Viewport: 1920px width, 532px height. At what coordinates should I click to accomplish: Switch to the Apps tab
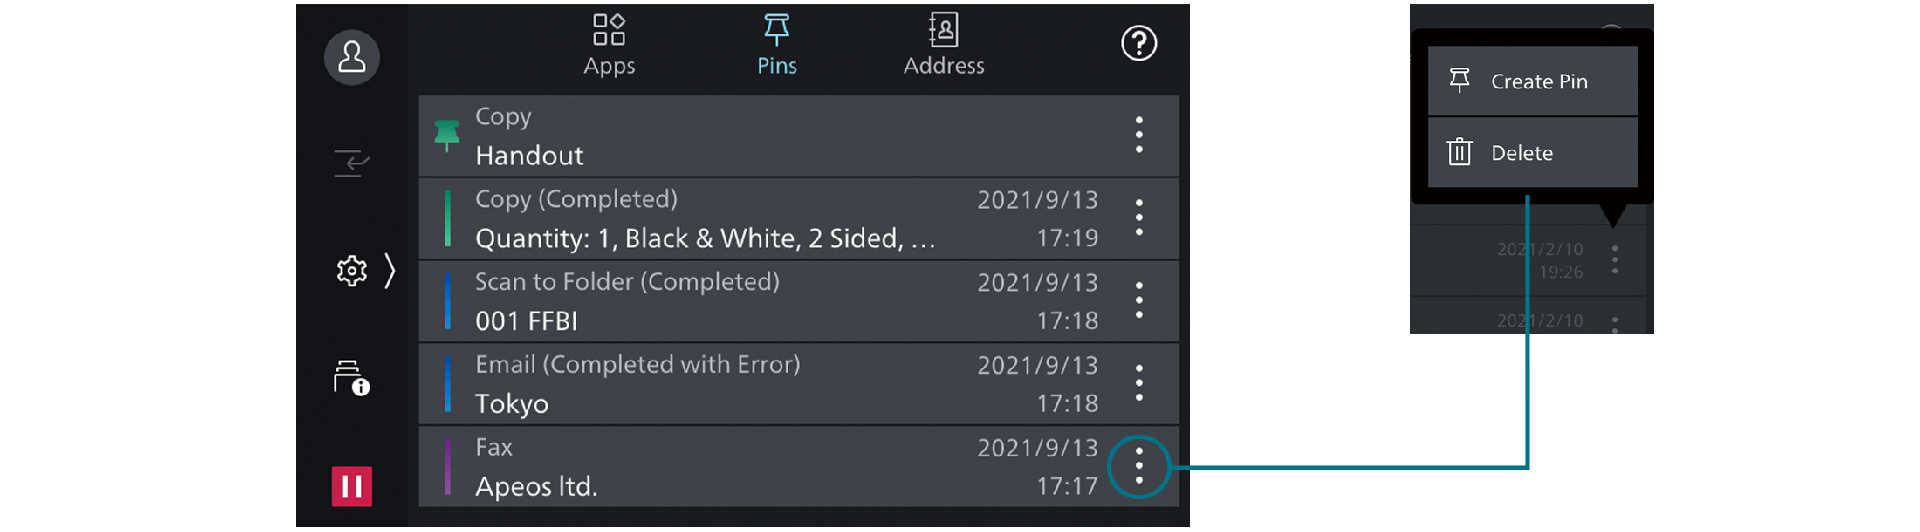[609, 45]
